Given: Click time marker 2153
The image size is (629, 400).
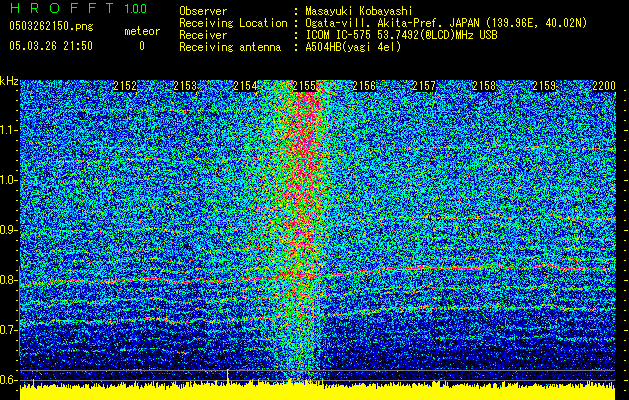Looking at the screenshot, I should (185, 86).
